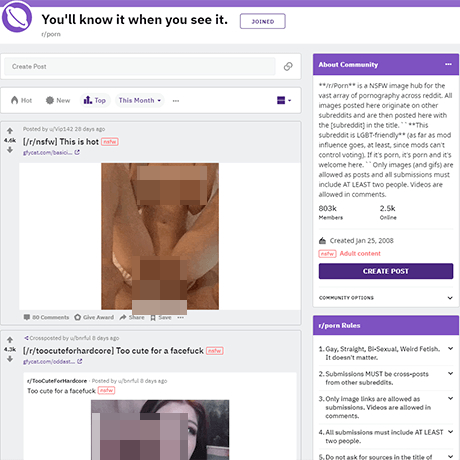
Task: Open the 80 Comments section
Action: (46, 317)
